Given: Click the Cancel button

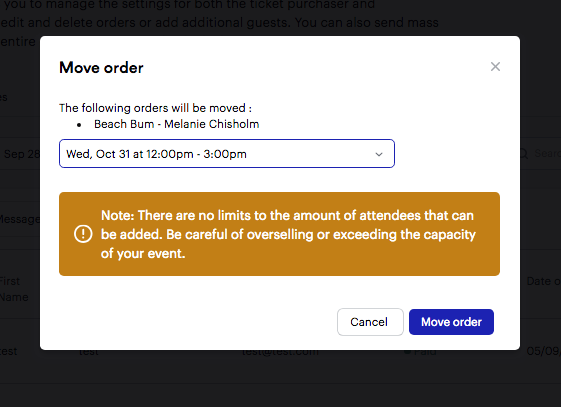Looking at the screenshot, I should (370, 322).
